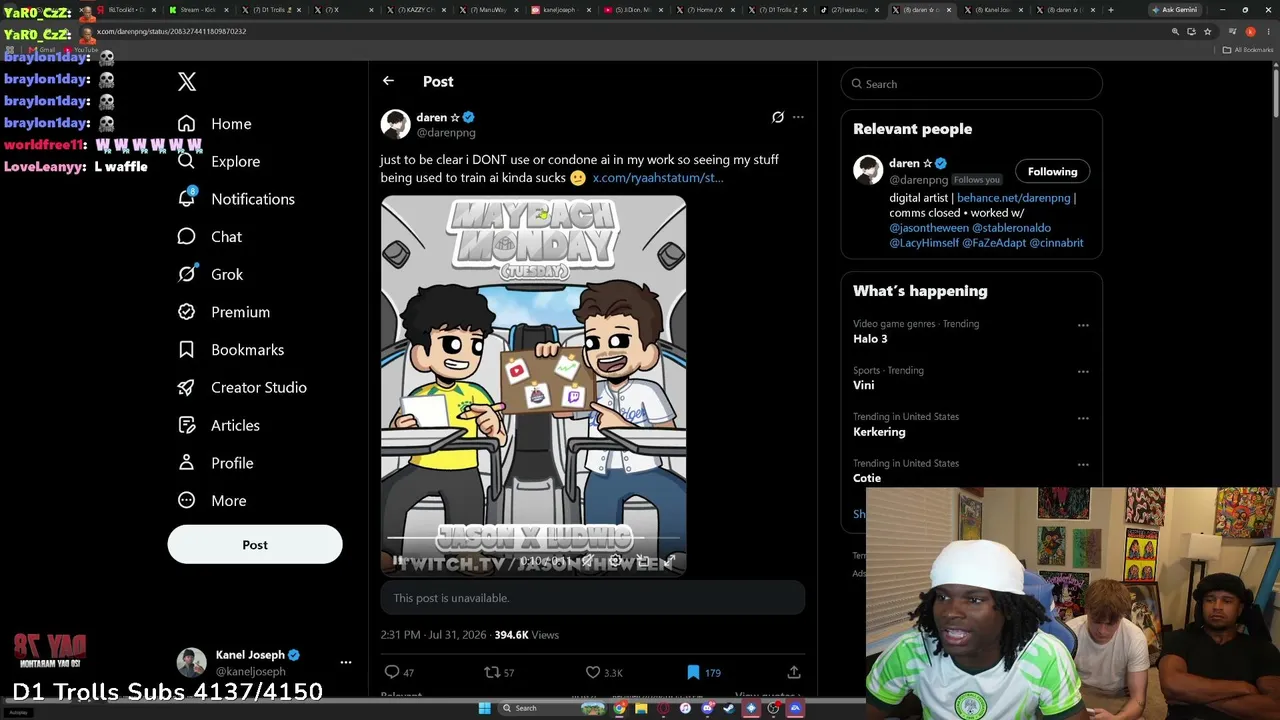The image size is (1280, 720).
Task: Click the Grok icon on daren's post
Action: 778,117
